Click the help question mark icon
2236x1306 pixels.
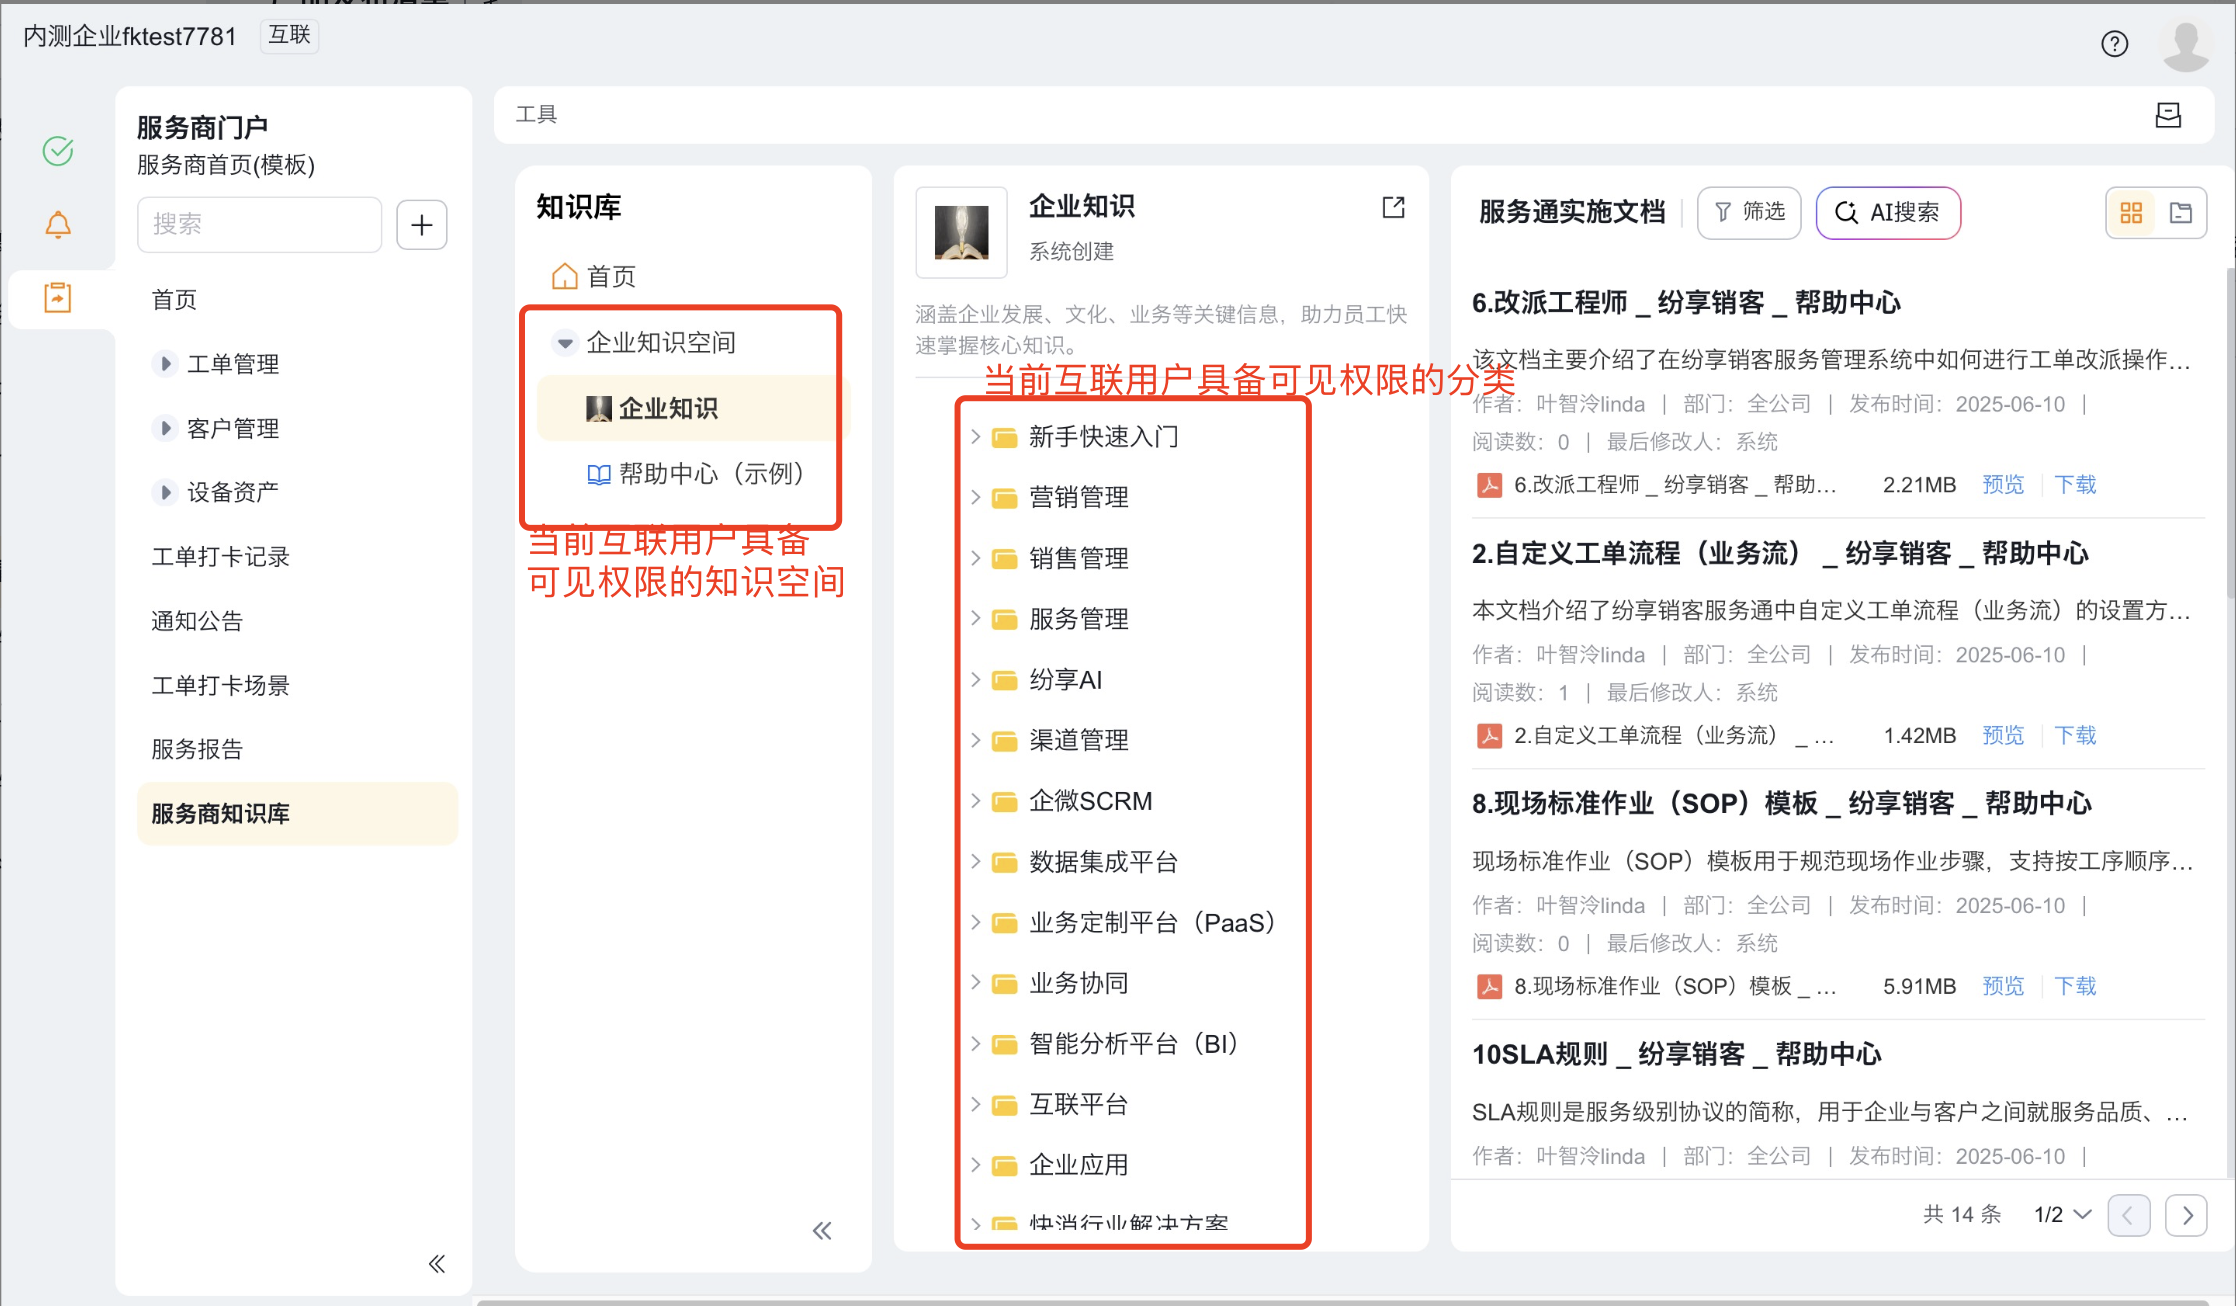click(x=2114, y=44)
